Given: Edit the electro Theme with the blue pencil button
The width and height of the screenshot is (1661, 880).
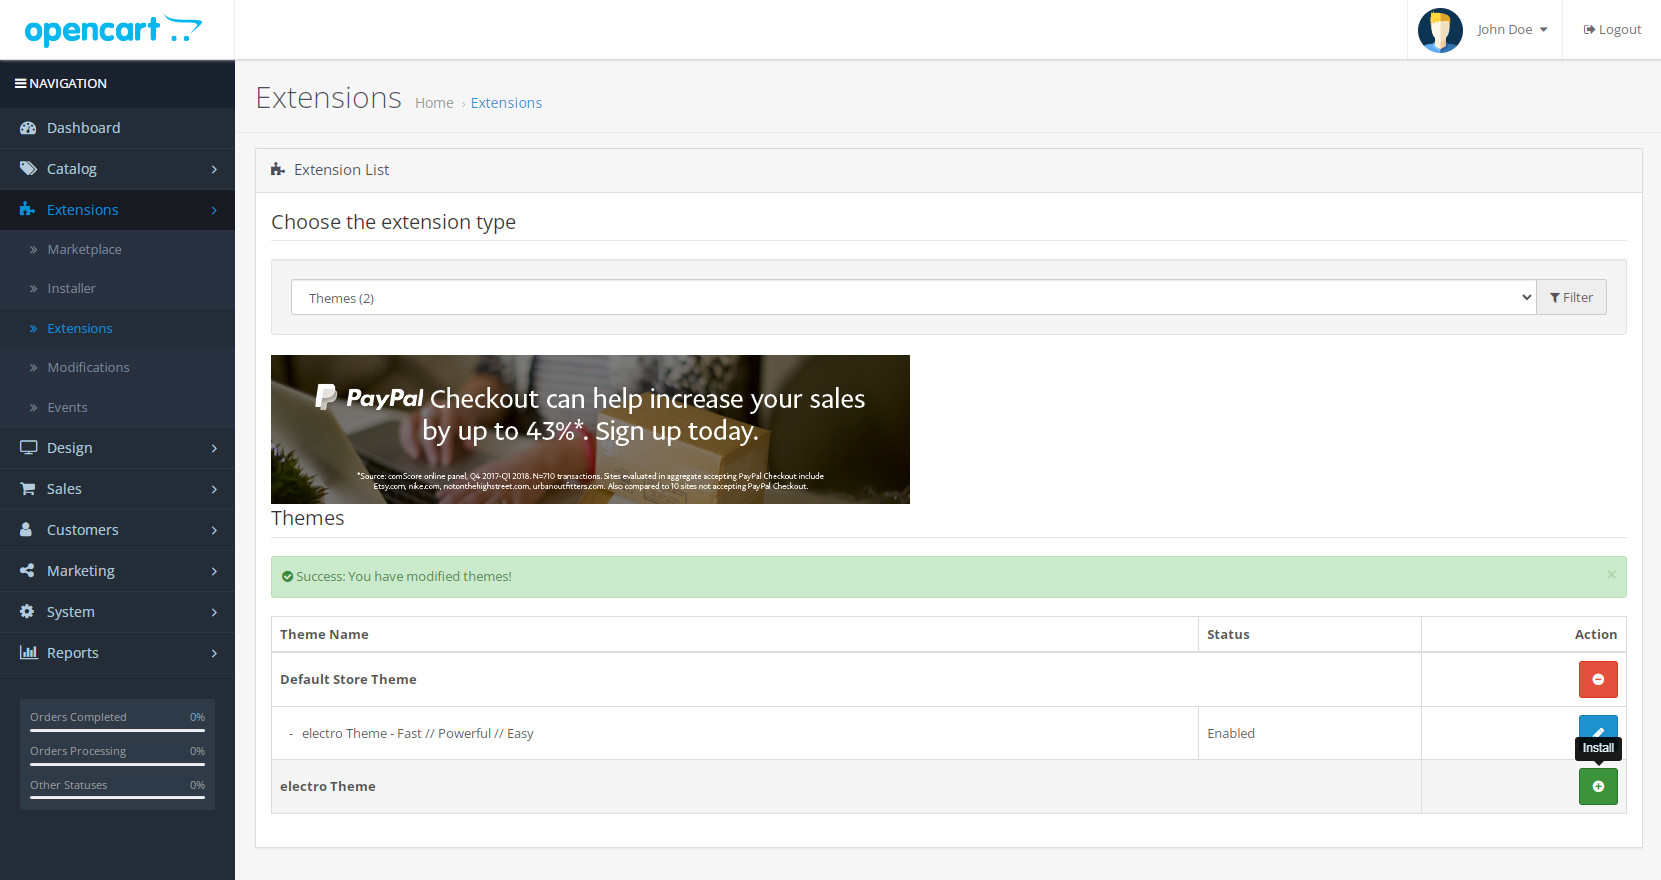Looking at the screenshot, I should point(1598,727).
